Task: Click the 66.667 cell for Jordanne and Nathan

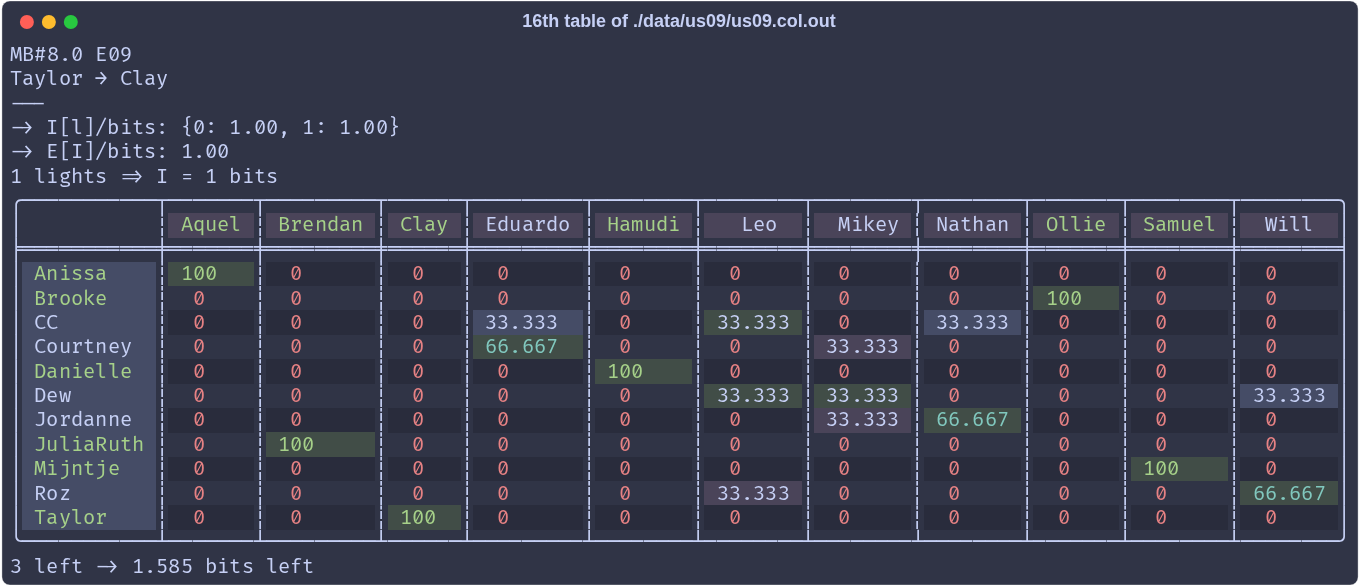Action: point(972,419)
